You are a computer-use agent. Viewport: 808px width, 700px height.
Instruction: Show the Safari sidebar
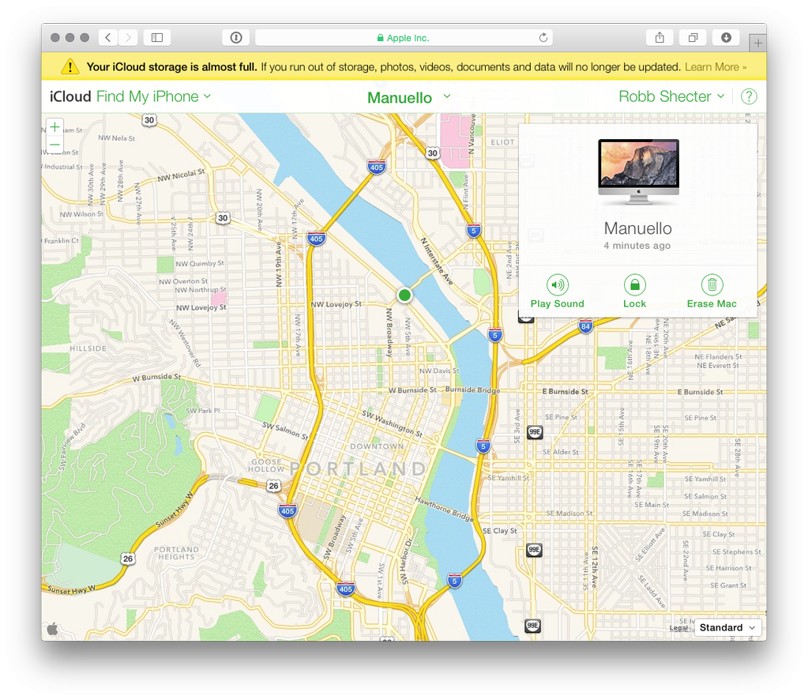pos(157,37)
